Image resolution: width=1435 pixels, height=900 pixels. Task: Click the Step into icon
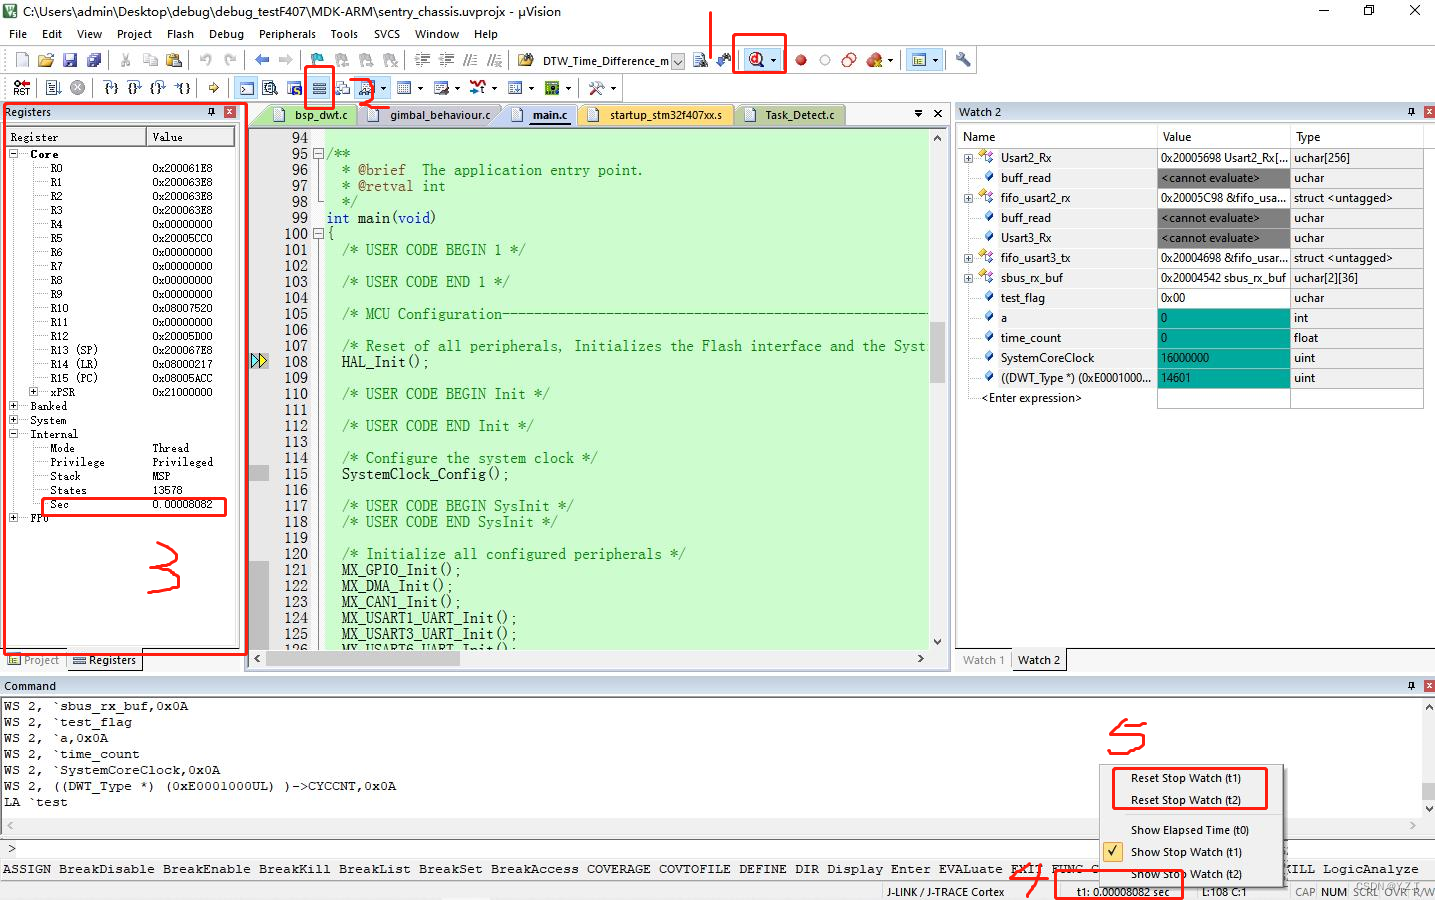click(111, 88)
